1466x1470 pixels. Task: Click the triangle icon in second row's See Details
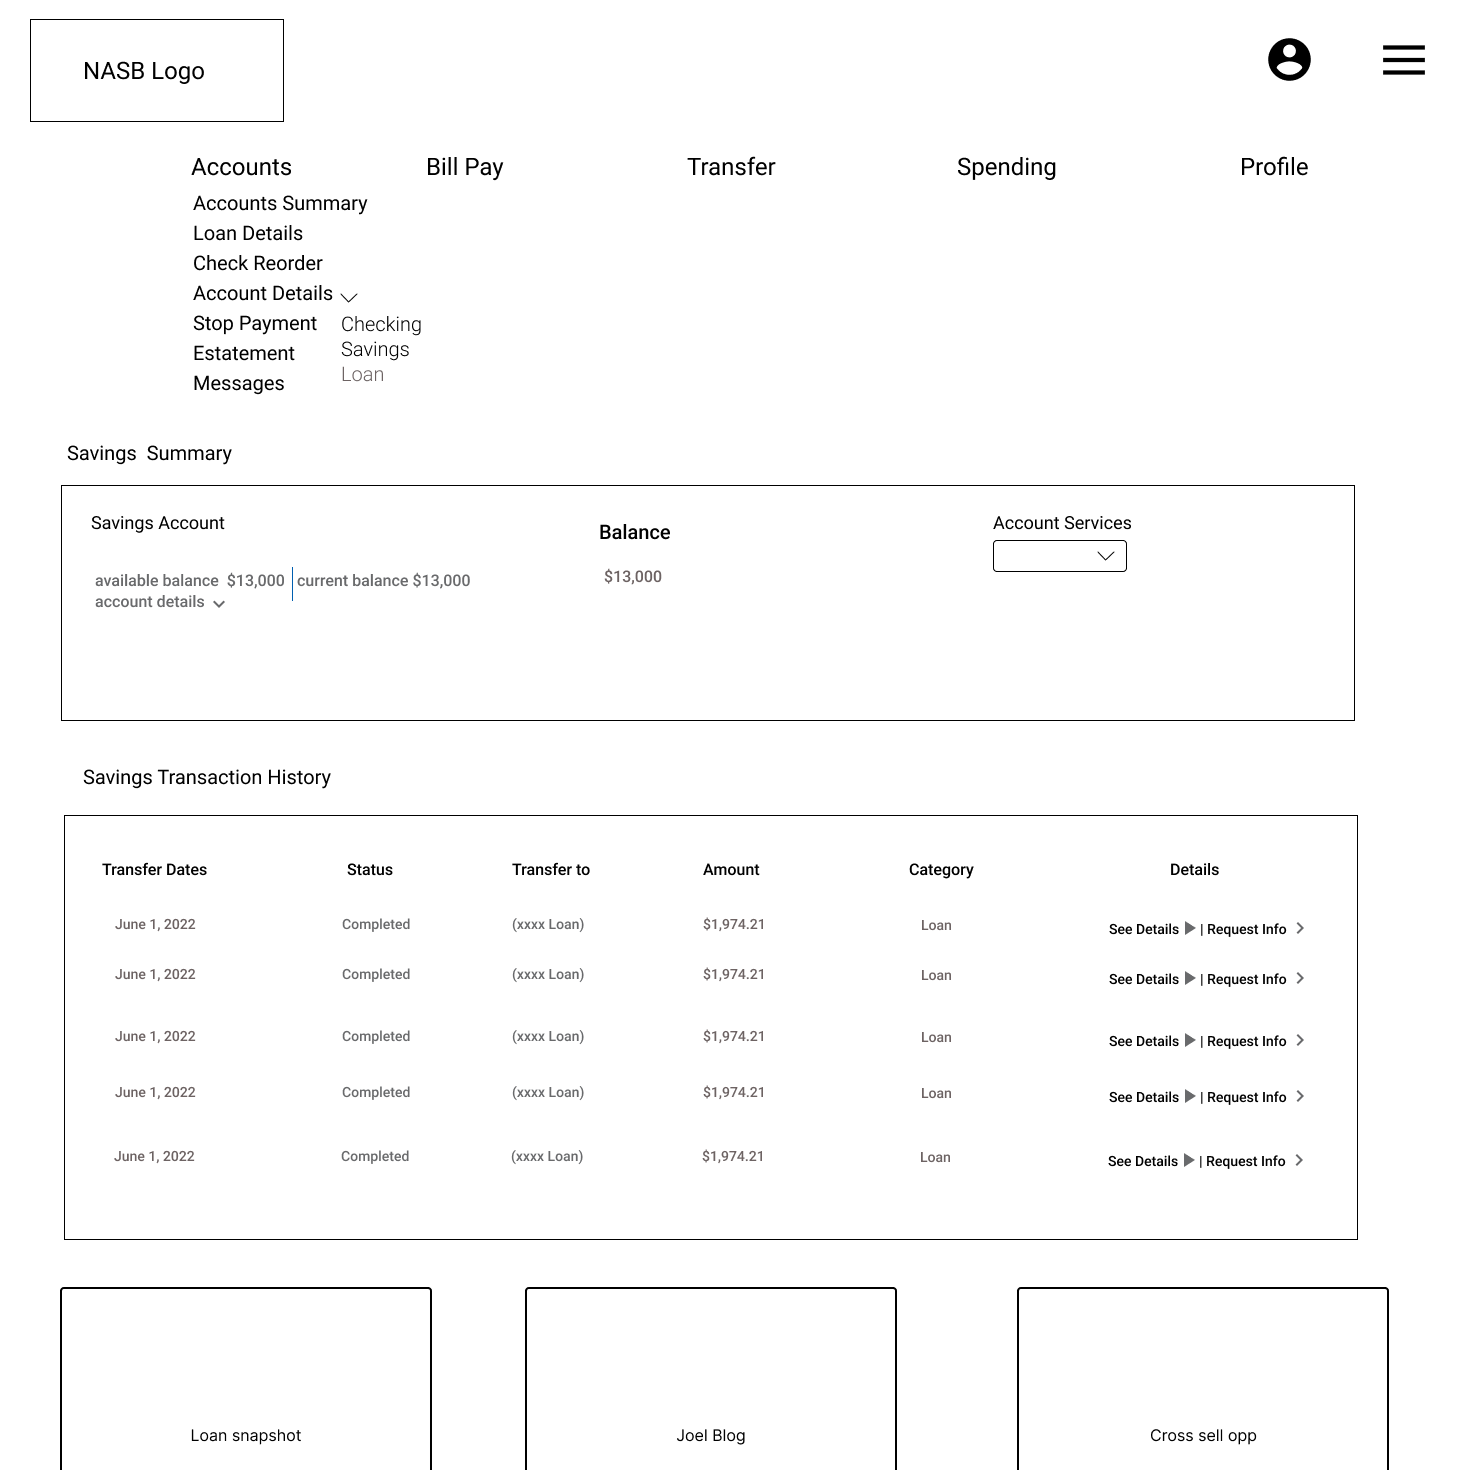(1190, 978)
